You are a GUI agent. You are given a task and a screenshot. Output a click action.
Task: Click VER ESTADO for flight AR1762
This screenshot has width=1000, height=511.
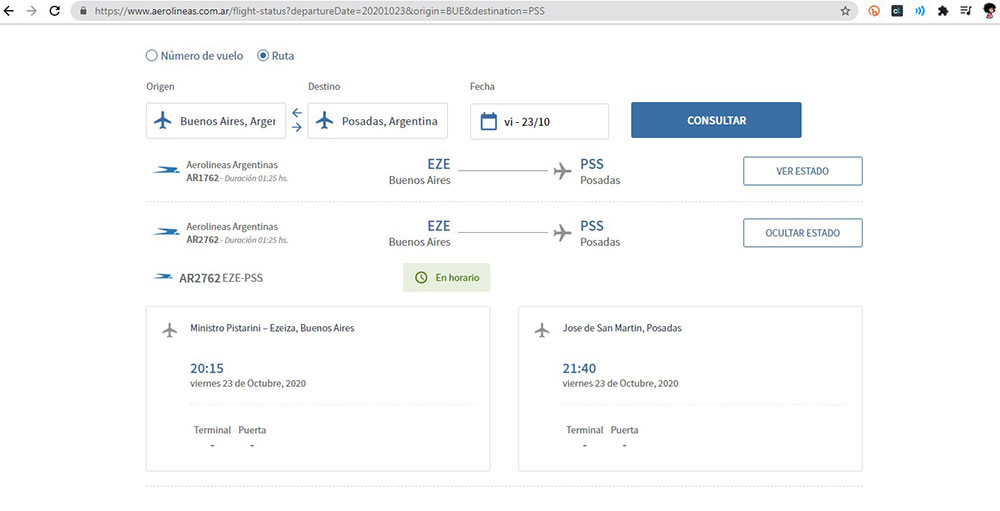pos(802,171)
